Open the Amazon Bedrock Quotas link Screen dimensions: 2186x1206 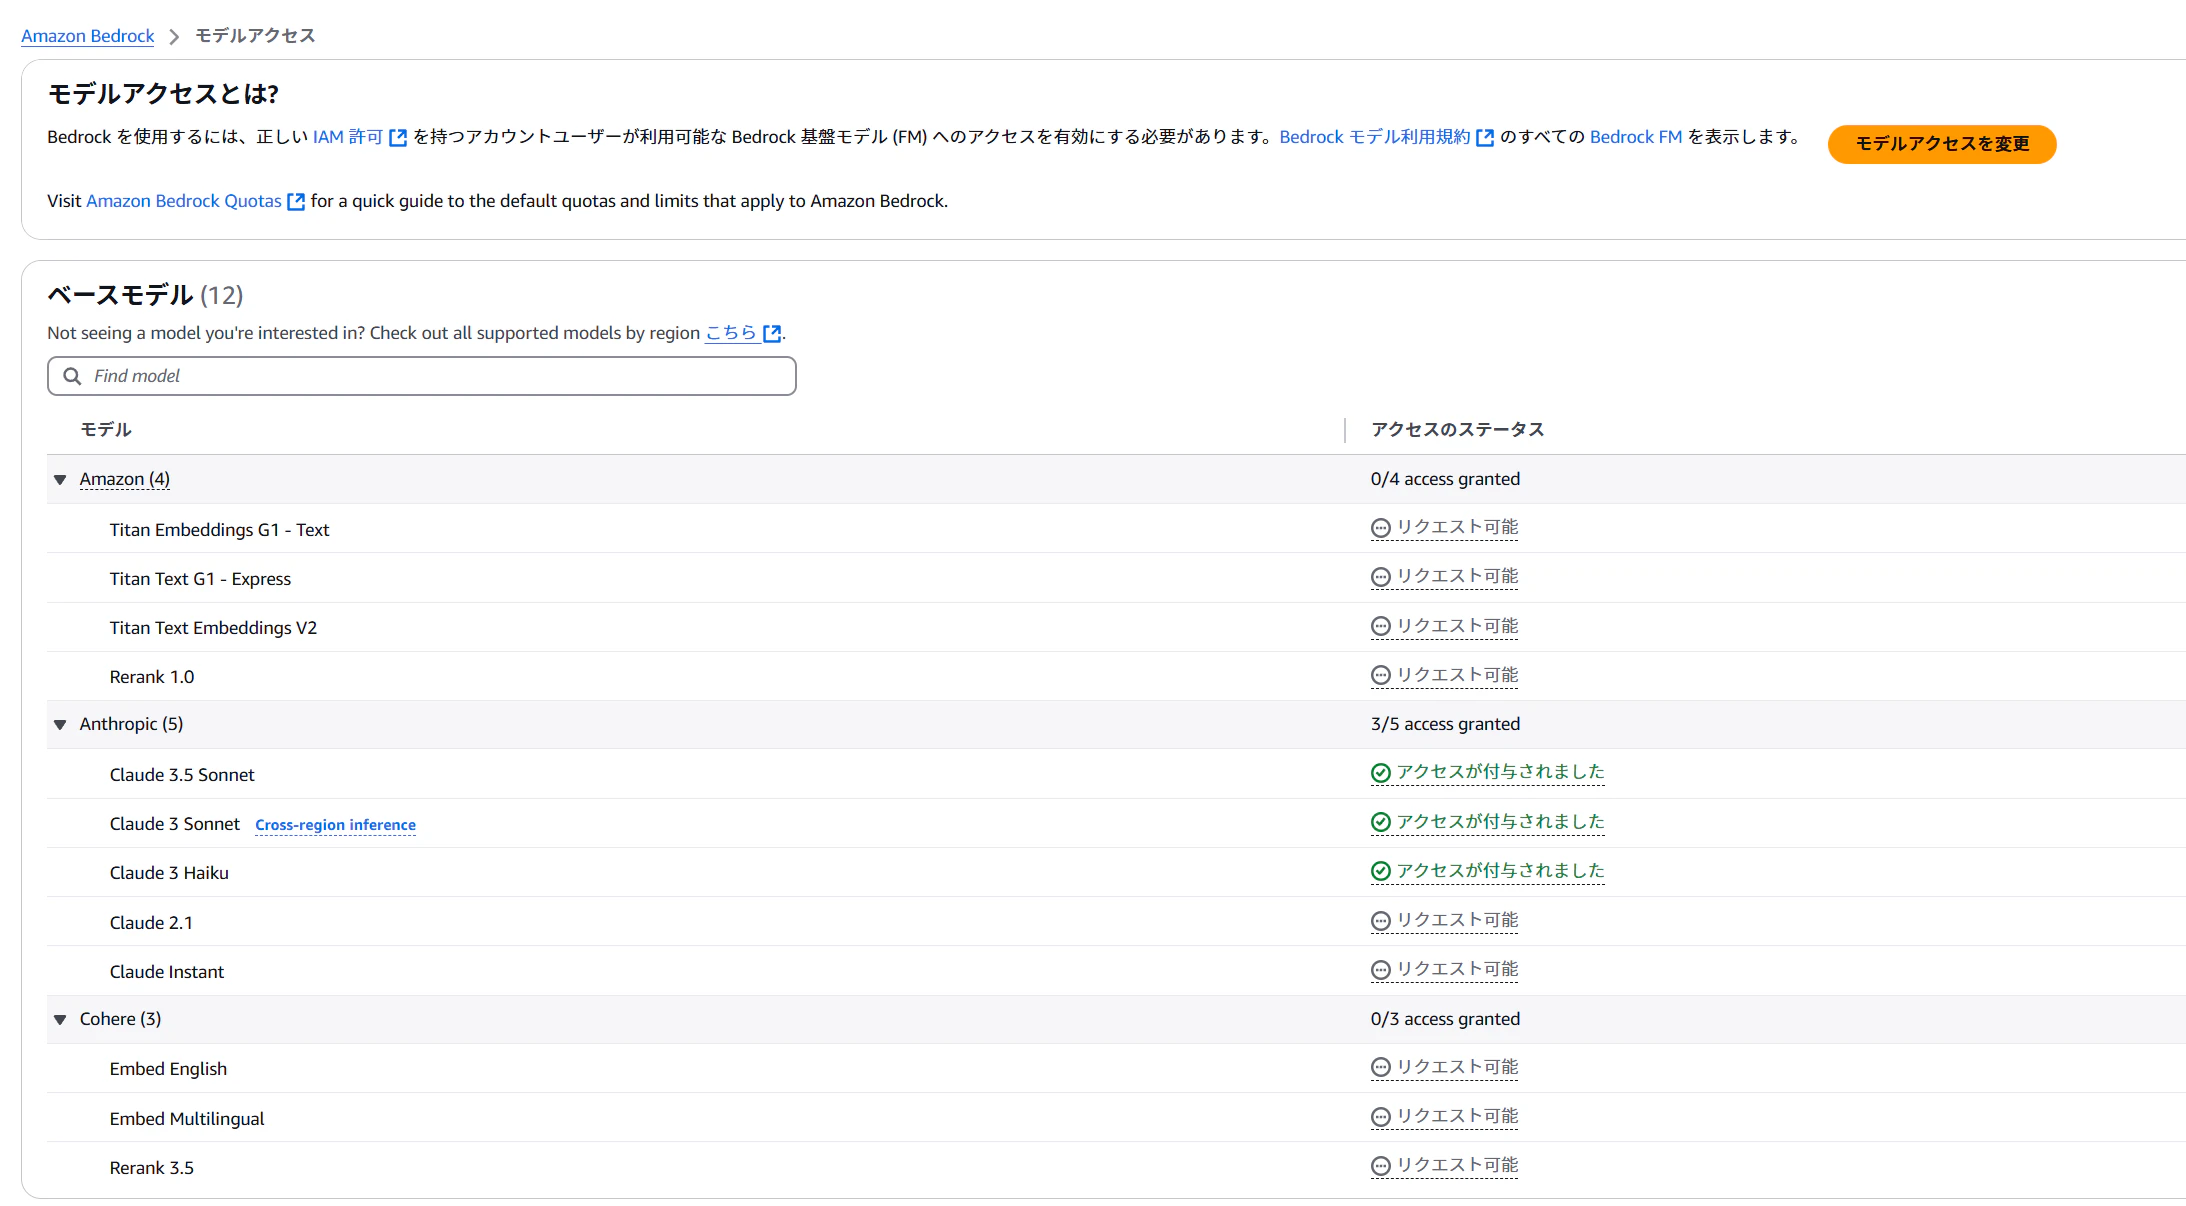coord(184,201)
